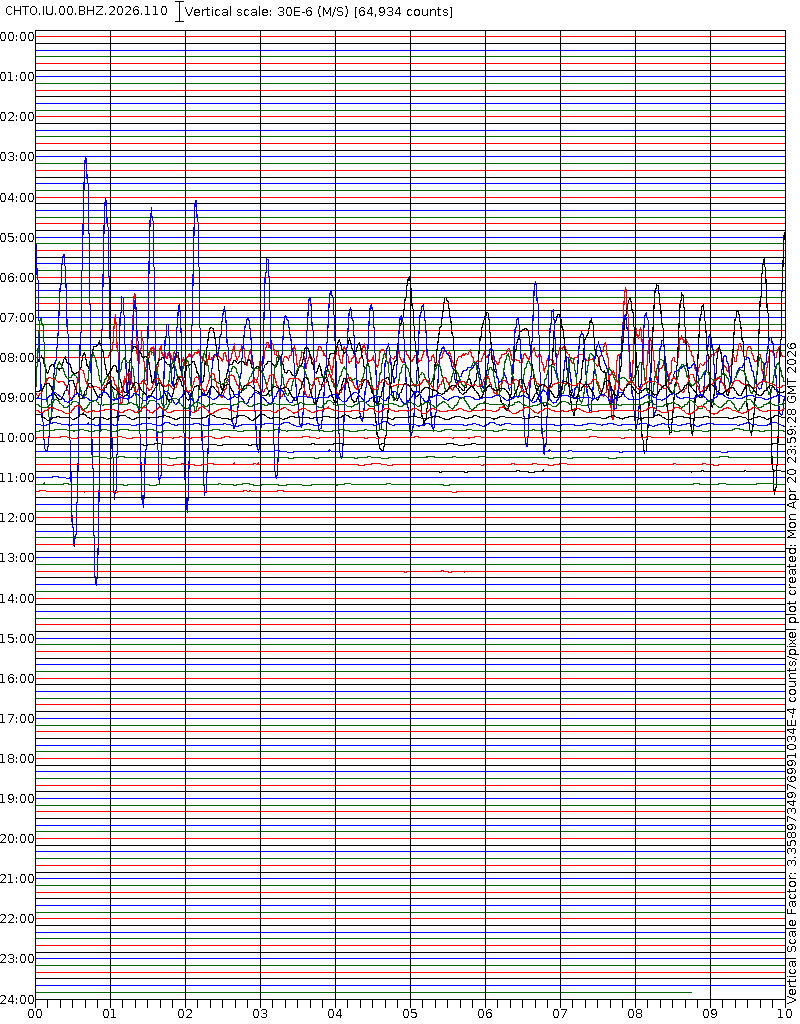Click the vertical scale bar symbol in header
The height and width of the screenshot is (1024, 800).
[179, 12]
